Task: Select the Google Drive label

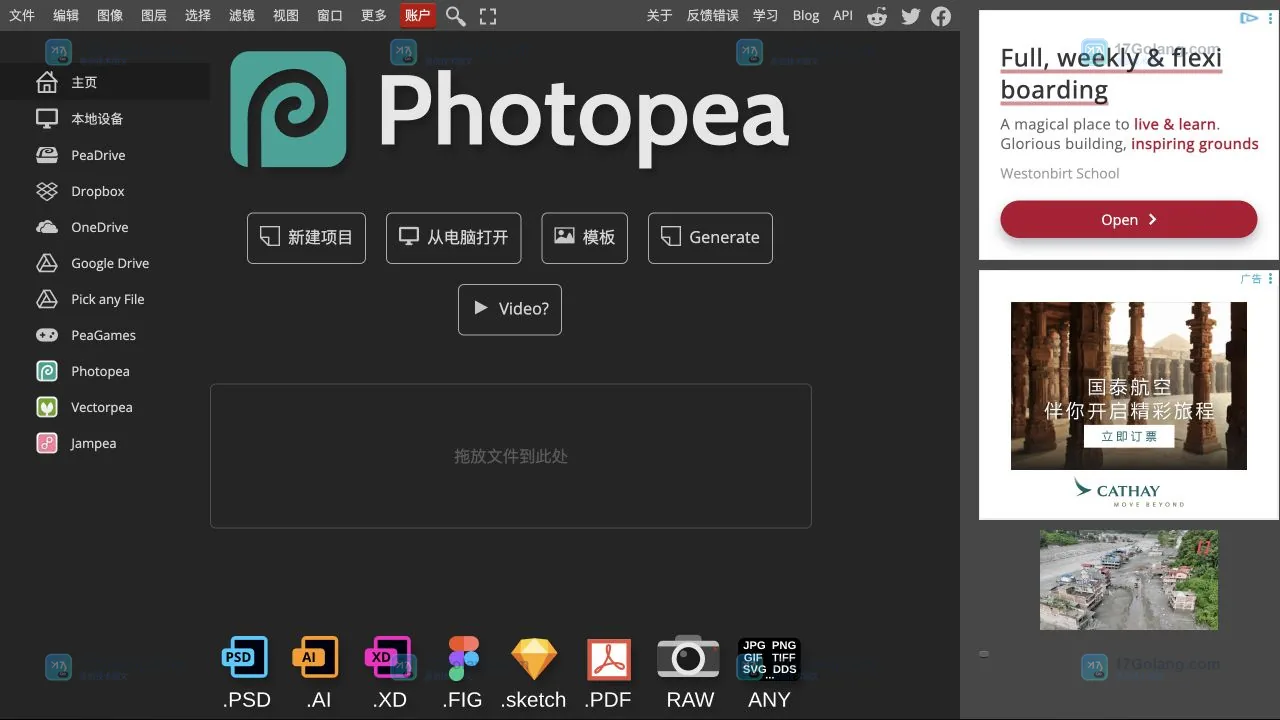Action: [110, 263]
